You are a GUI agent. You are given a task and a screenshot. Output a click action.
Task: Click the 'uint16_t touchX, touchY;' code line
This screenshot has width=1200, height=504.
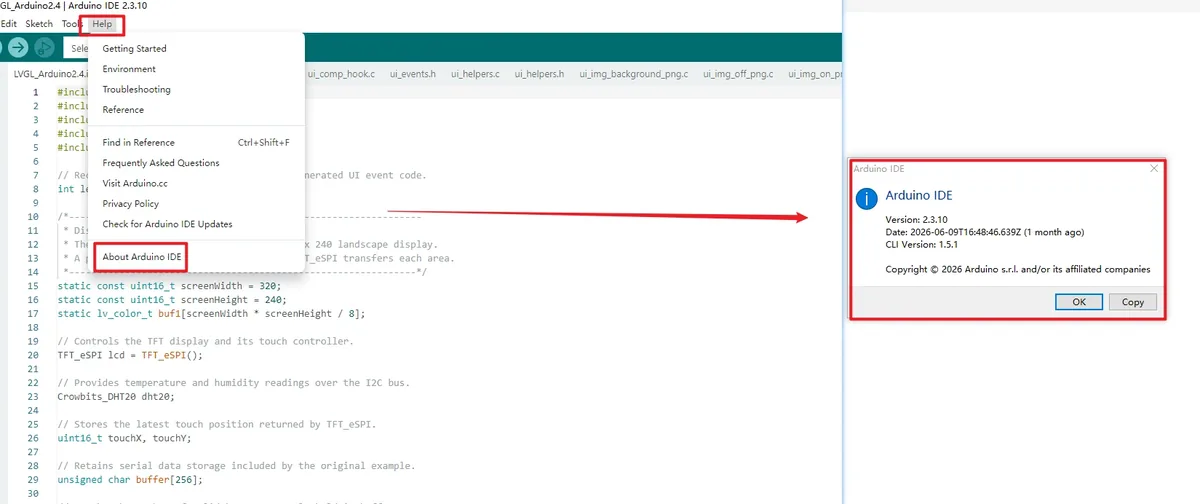point(123,438)
